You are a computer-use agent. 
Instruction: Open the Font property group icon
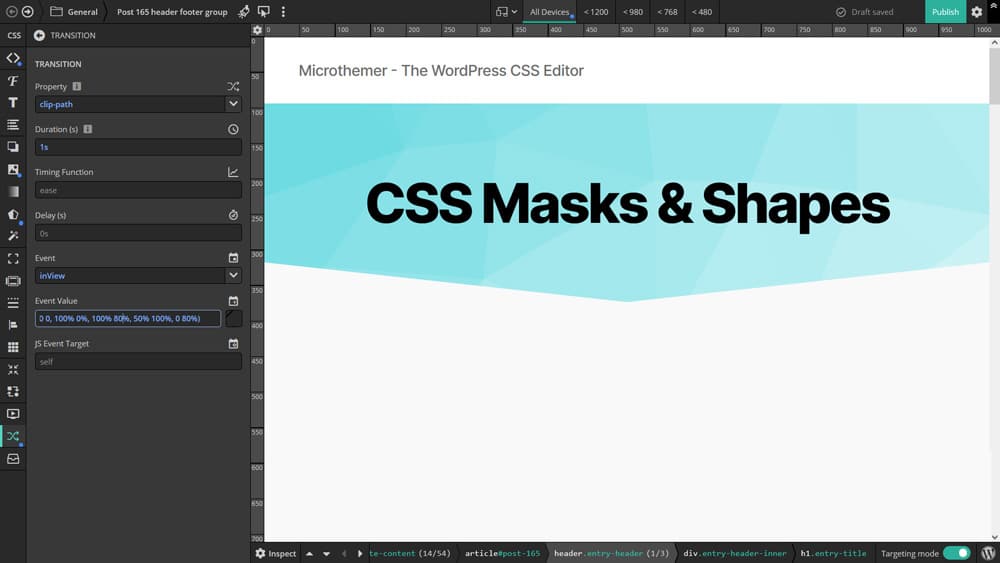[x=13, y=80]
